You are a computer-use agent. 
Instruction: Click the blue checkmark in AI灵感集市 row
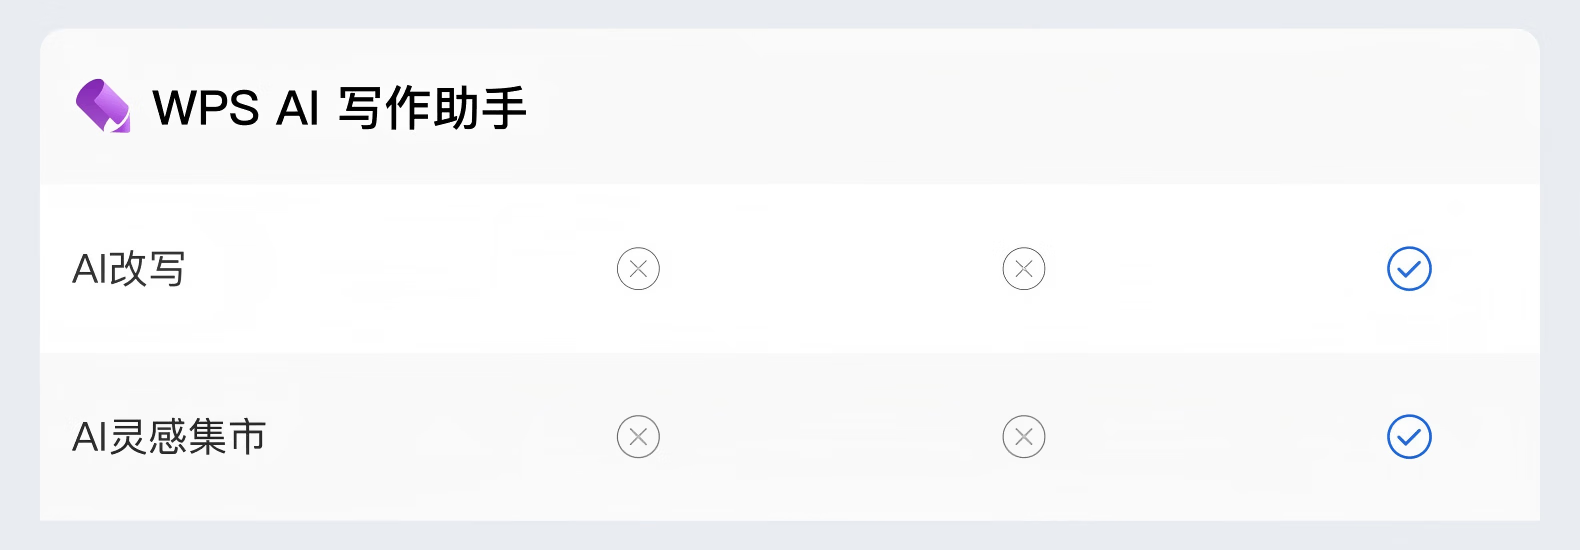[1409, 437]
